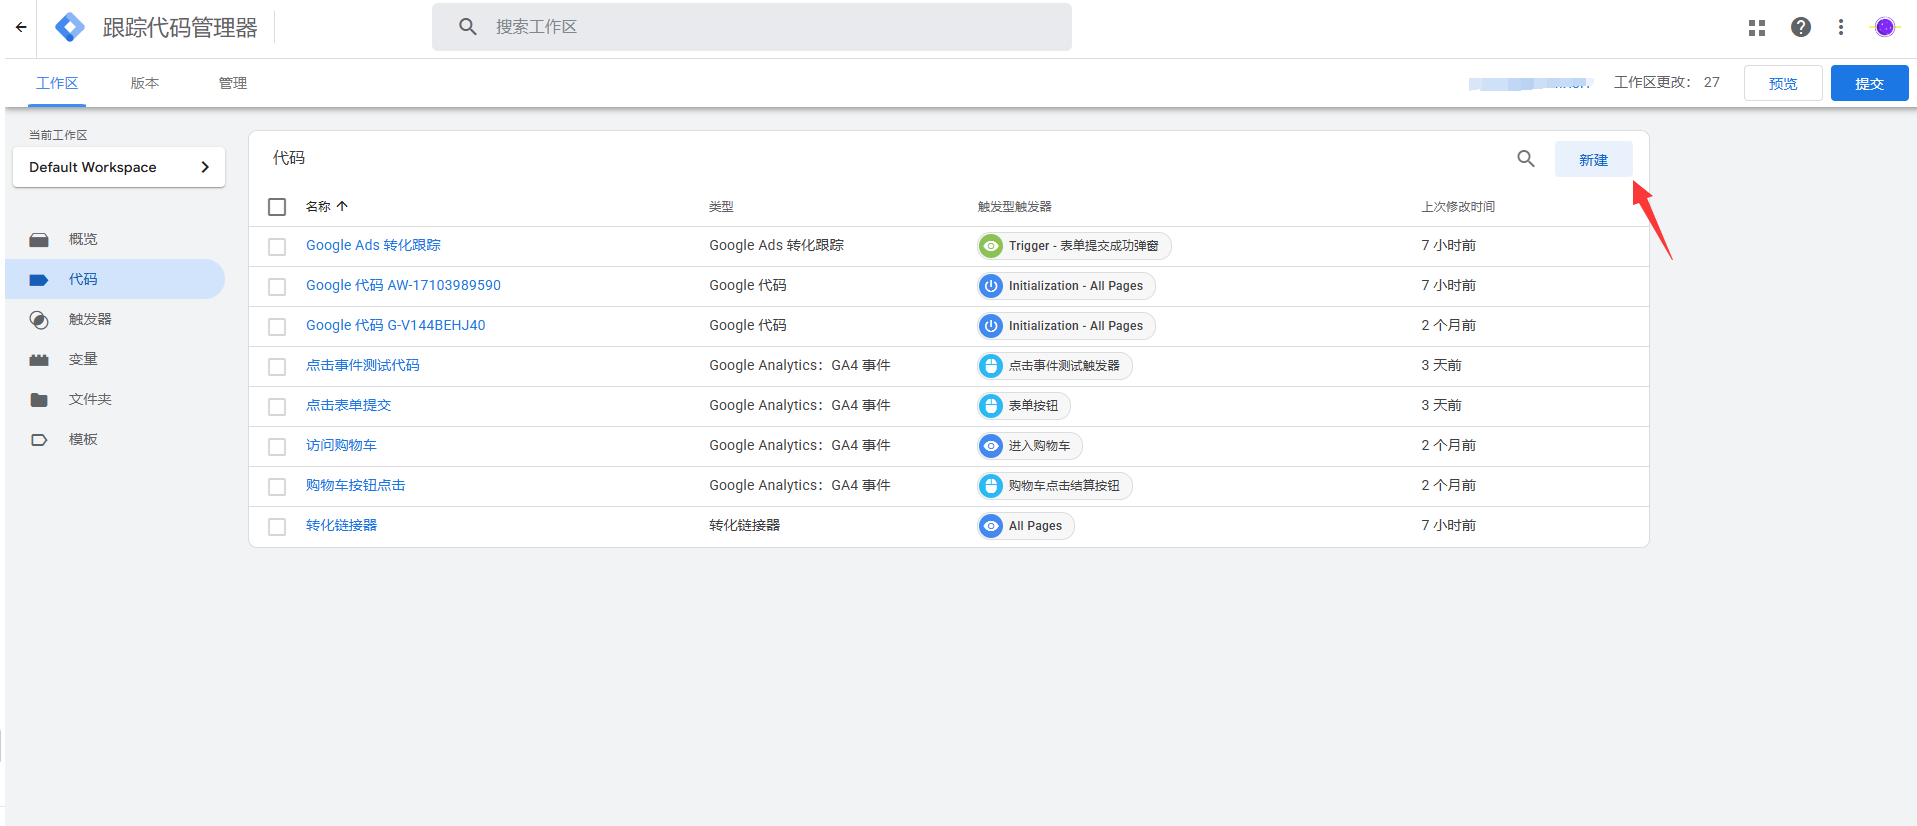Click the 新建 button
This screenshot has height=826, width=1917.
click(x=1593, y=160)
